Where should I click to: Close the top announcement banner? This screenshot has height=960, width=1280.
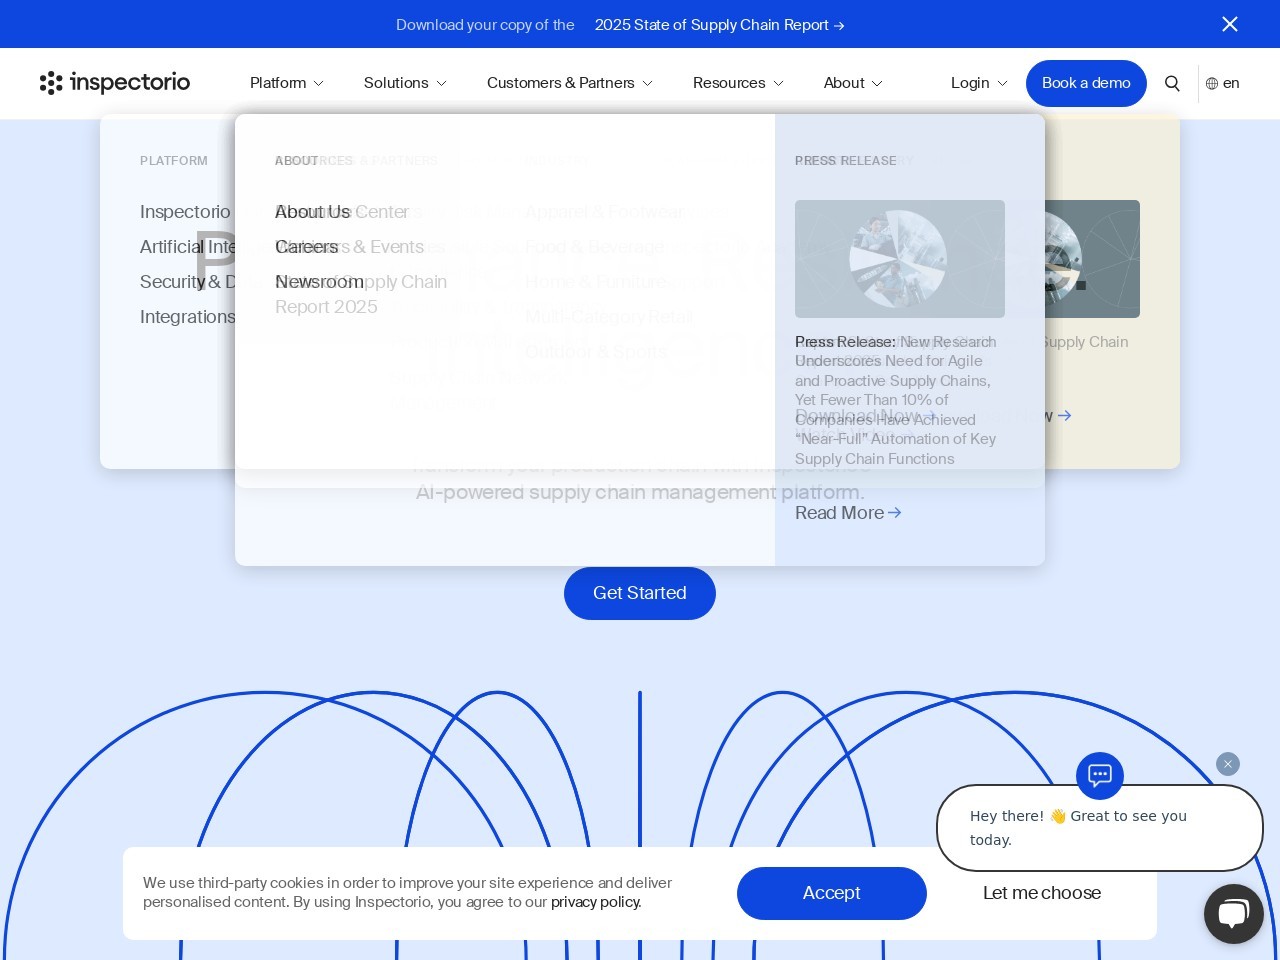pos(1230,24)
